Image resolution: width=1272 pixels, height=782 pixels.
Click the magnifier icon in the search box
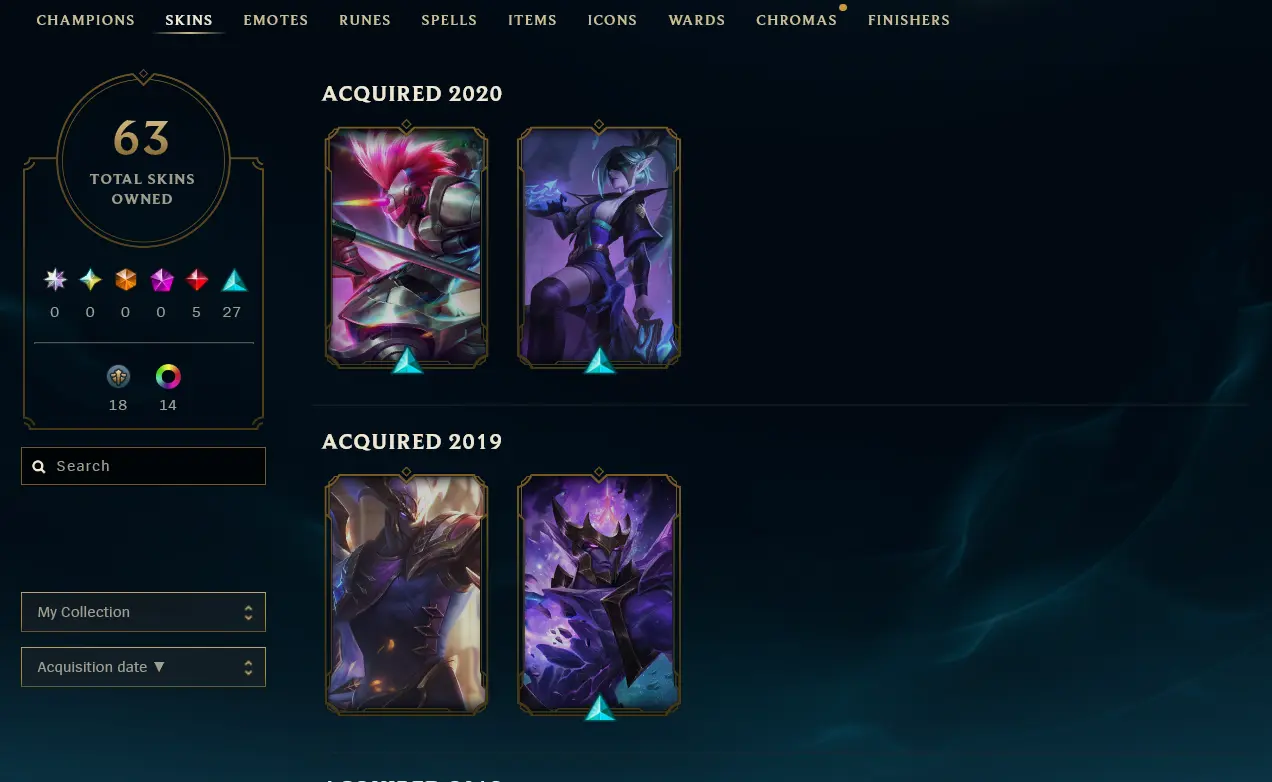[x=39, y=467]
